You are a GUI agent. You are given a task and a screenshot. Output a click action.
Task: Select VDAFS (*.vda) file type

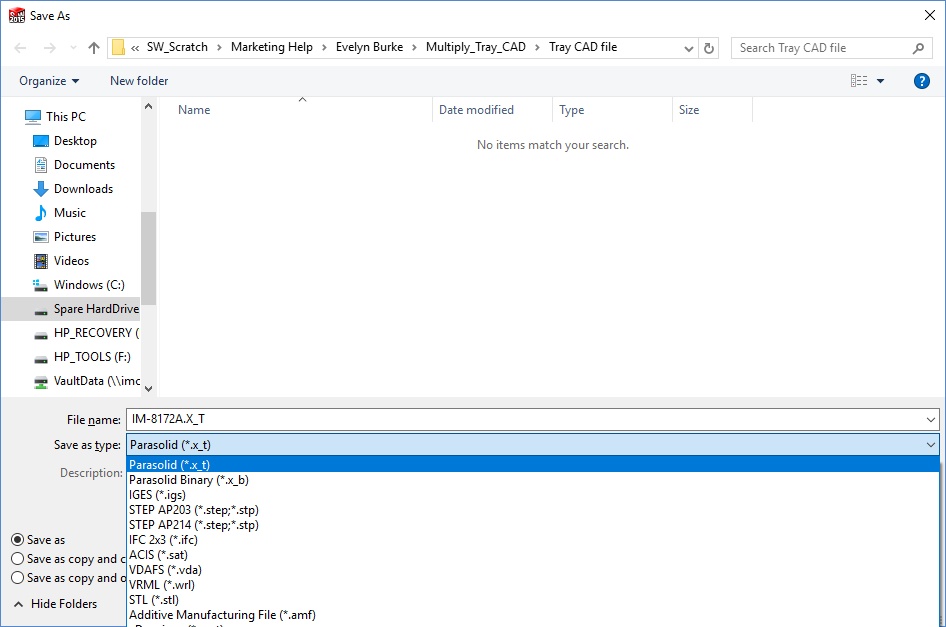point(533,570)
